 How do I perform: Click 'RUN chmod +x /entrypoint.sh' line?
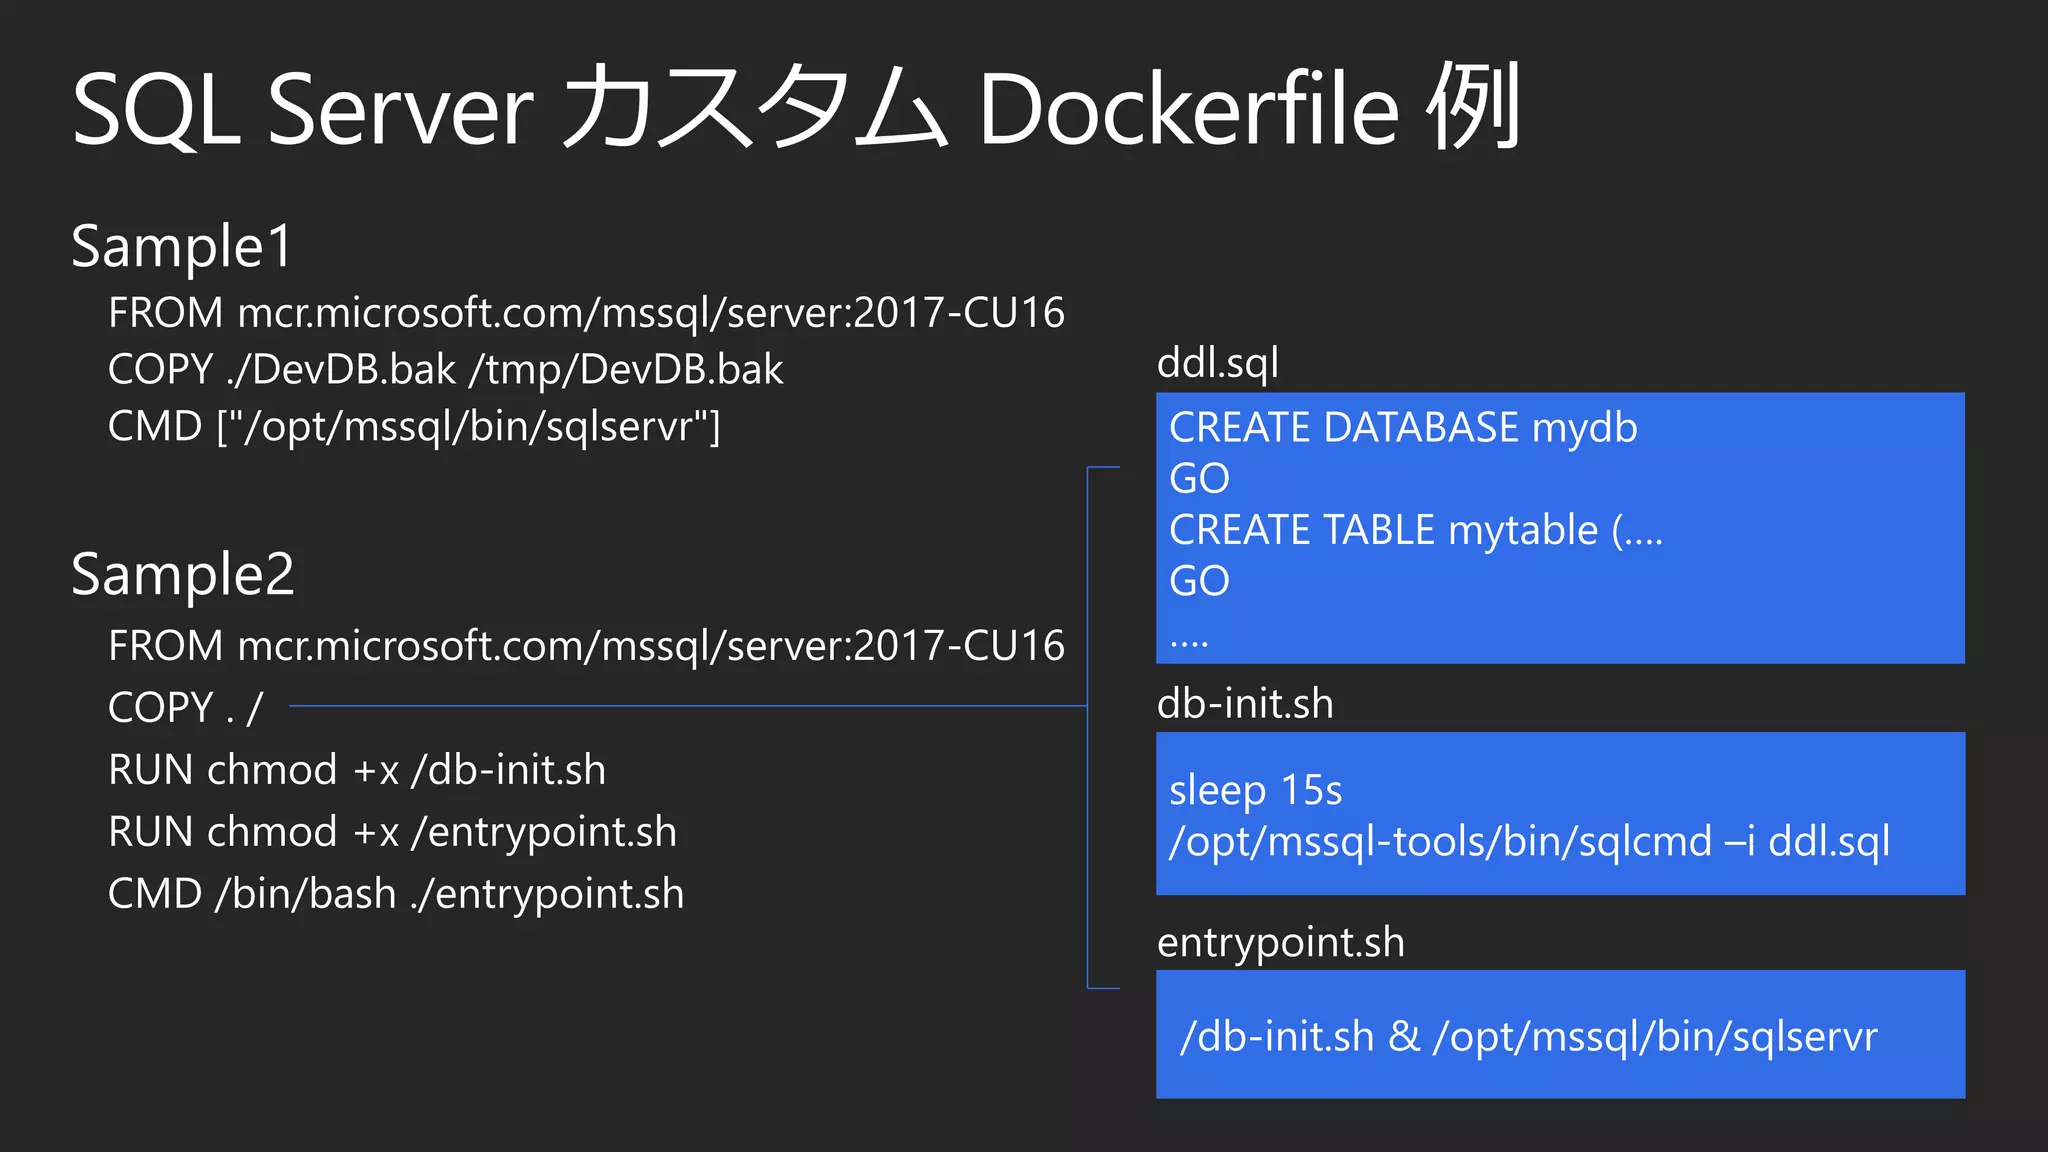coord(392,832)
